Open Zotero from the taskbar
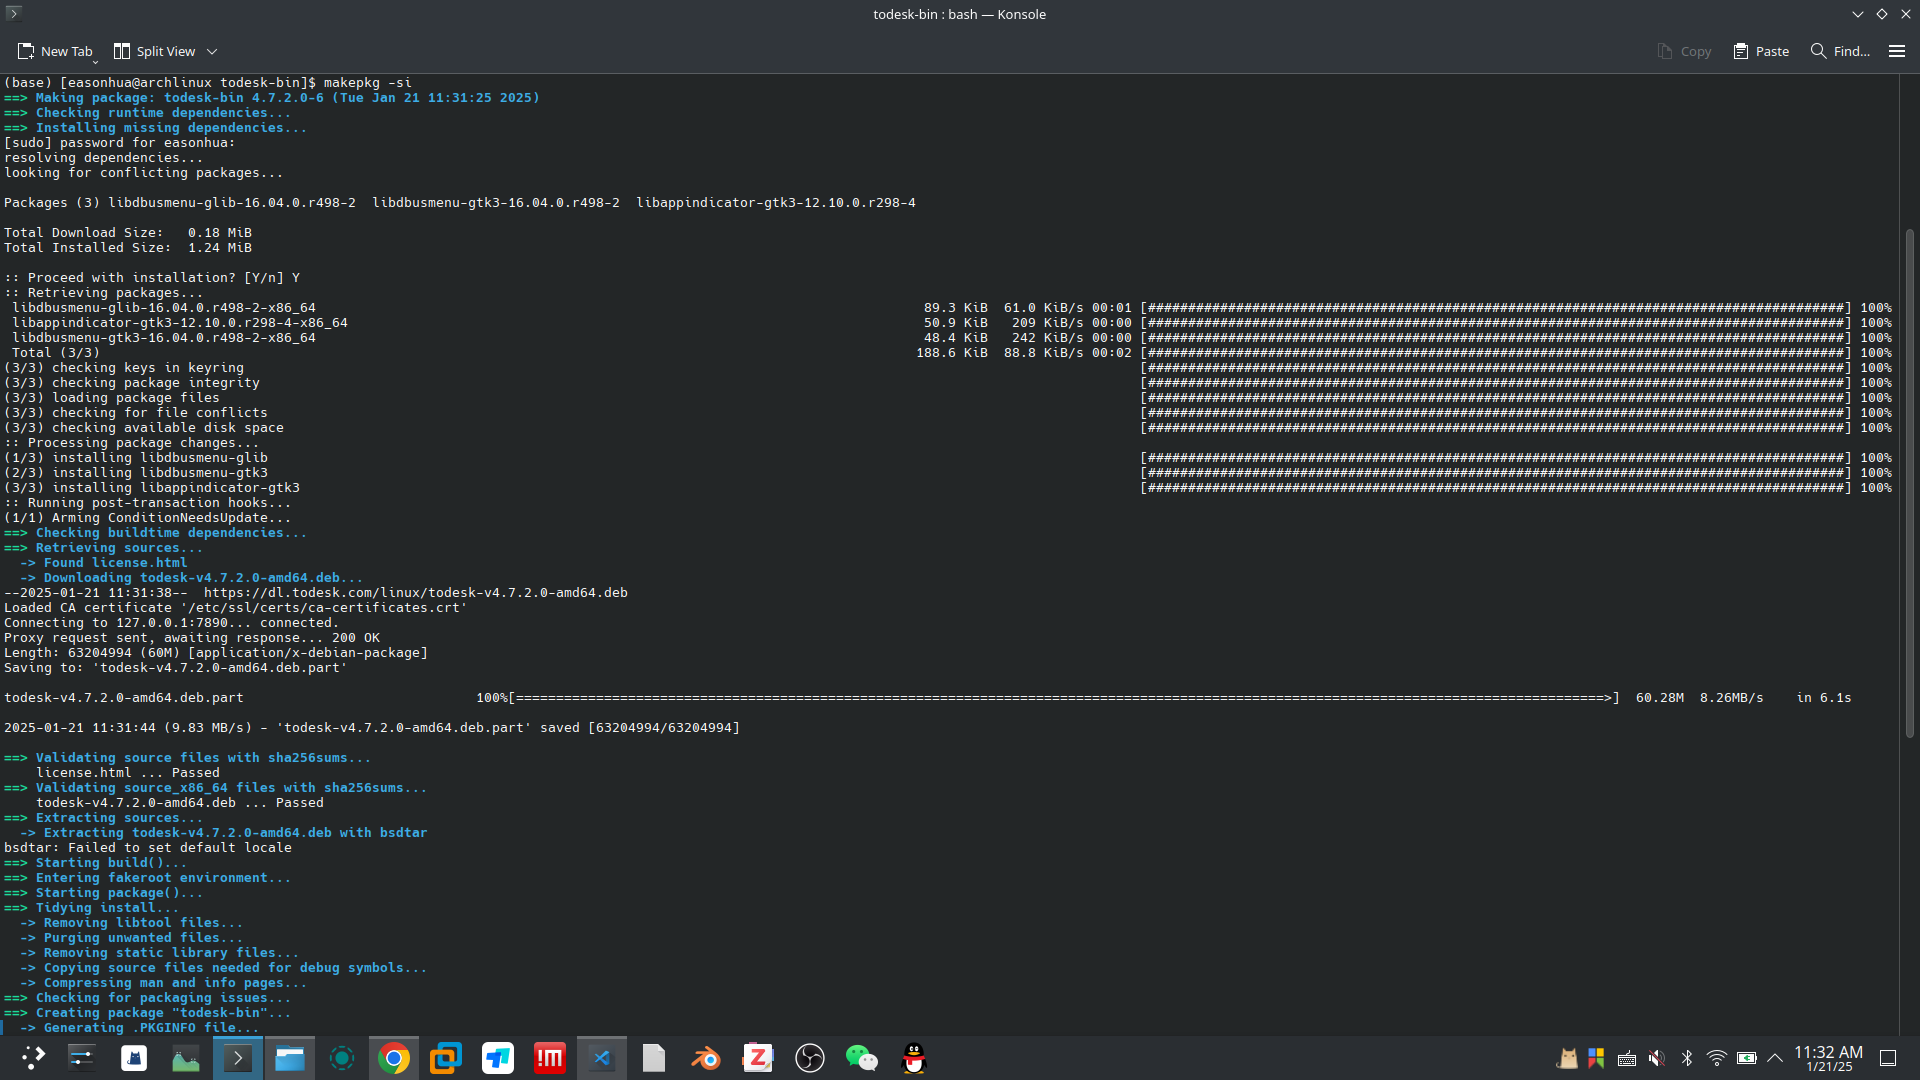 (758, 1058)
